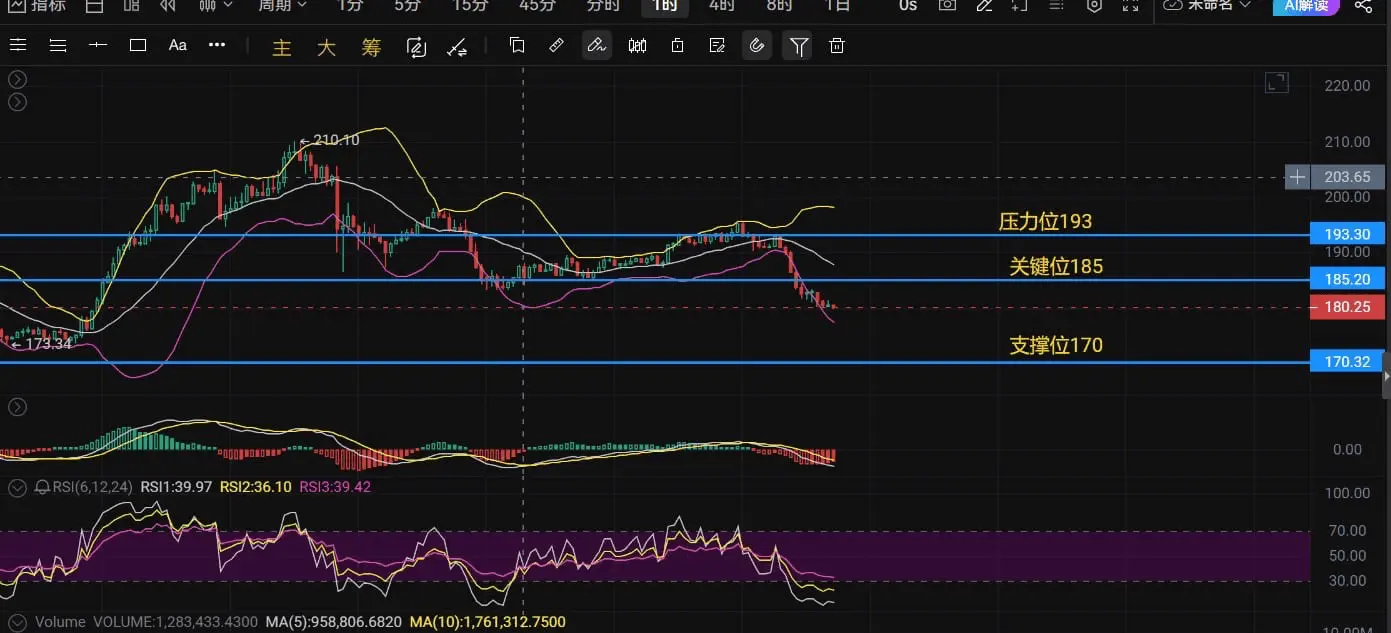1391x633 pixels.
Task: Toggle the magnet snap mode
Action: tap(757, 46)
